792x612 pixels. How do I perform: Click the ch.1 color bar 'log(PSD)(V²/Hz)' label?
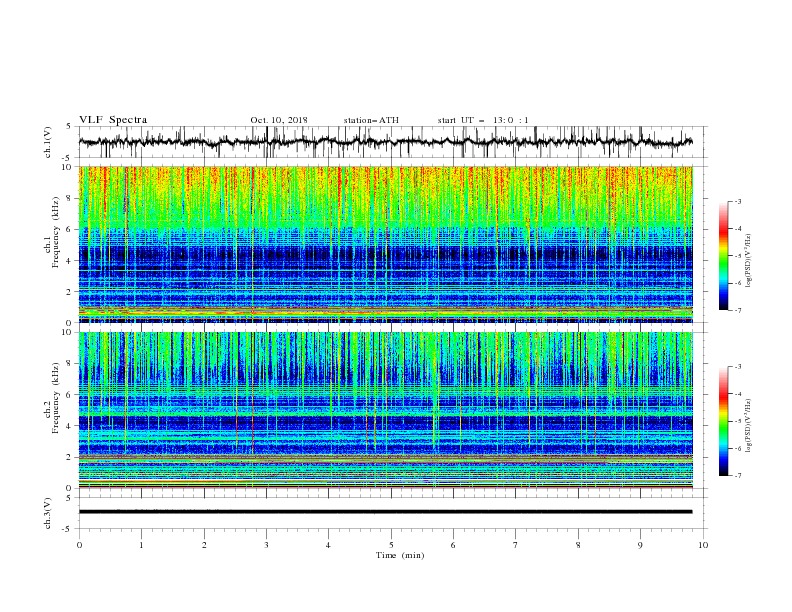[748, 261]
